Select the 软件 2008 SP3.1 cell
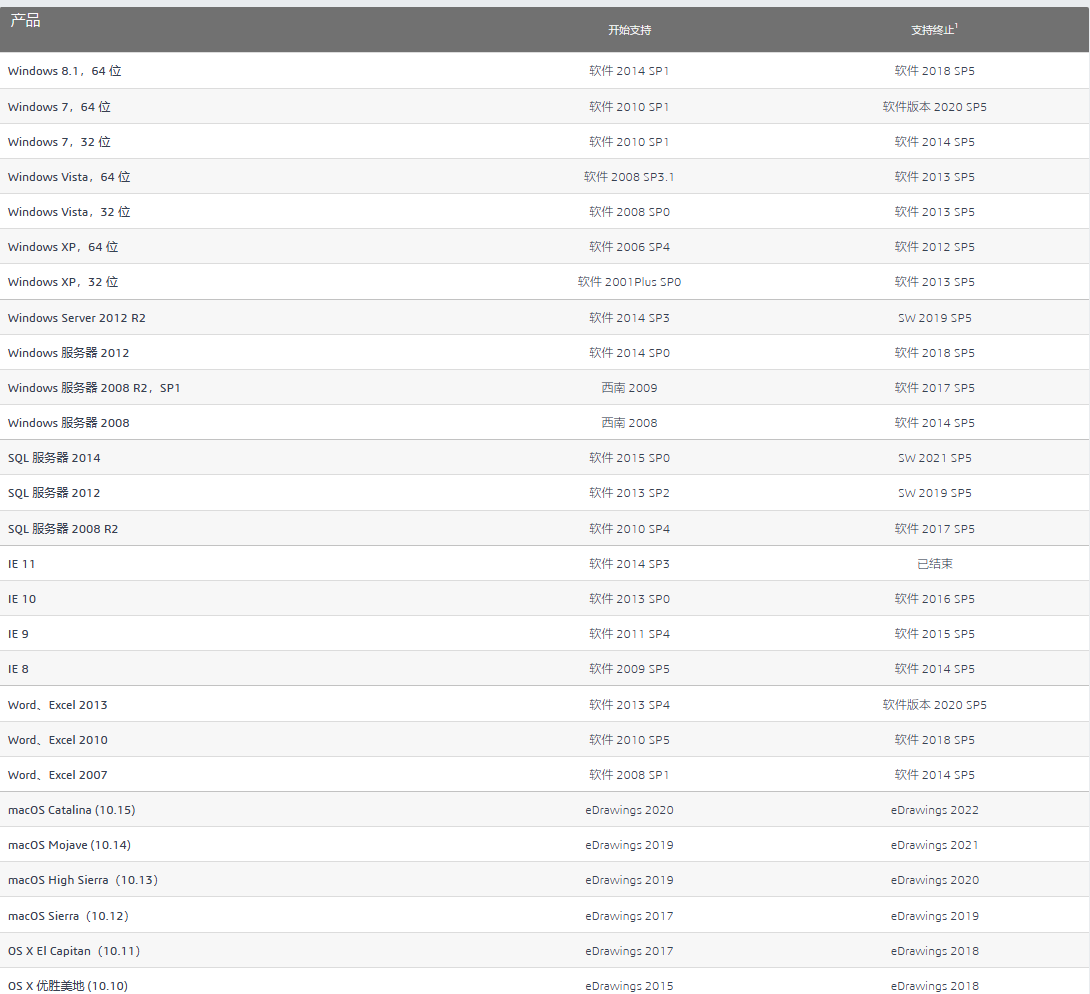Image resolution: width=1090 pixels, height=994 pixels. tap(629, 177)
